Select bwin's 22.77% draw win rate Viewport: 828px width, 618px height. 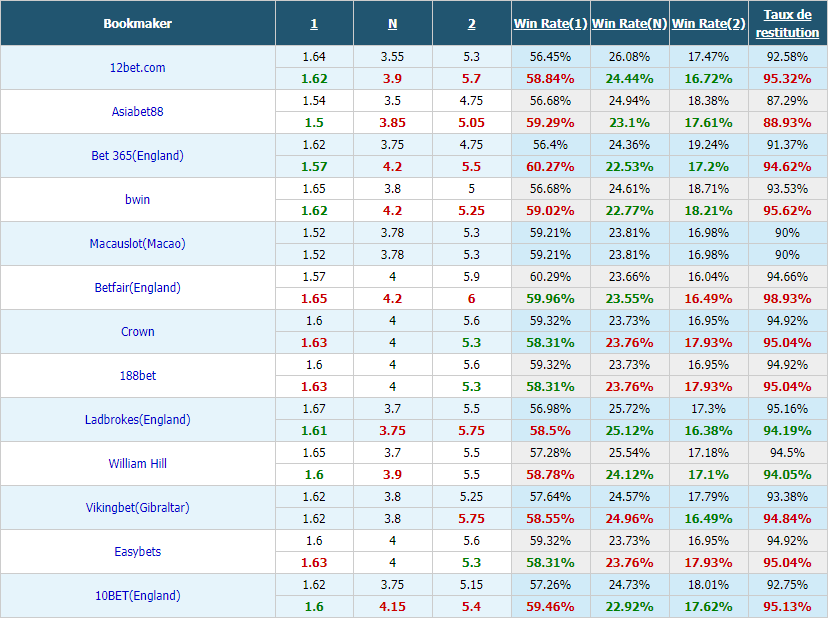(629, 211)
